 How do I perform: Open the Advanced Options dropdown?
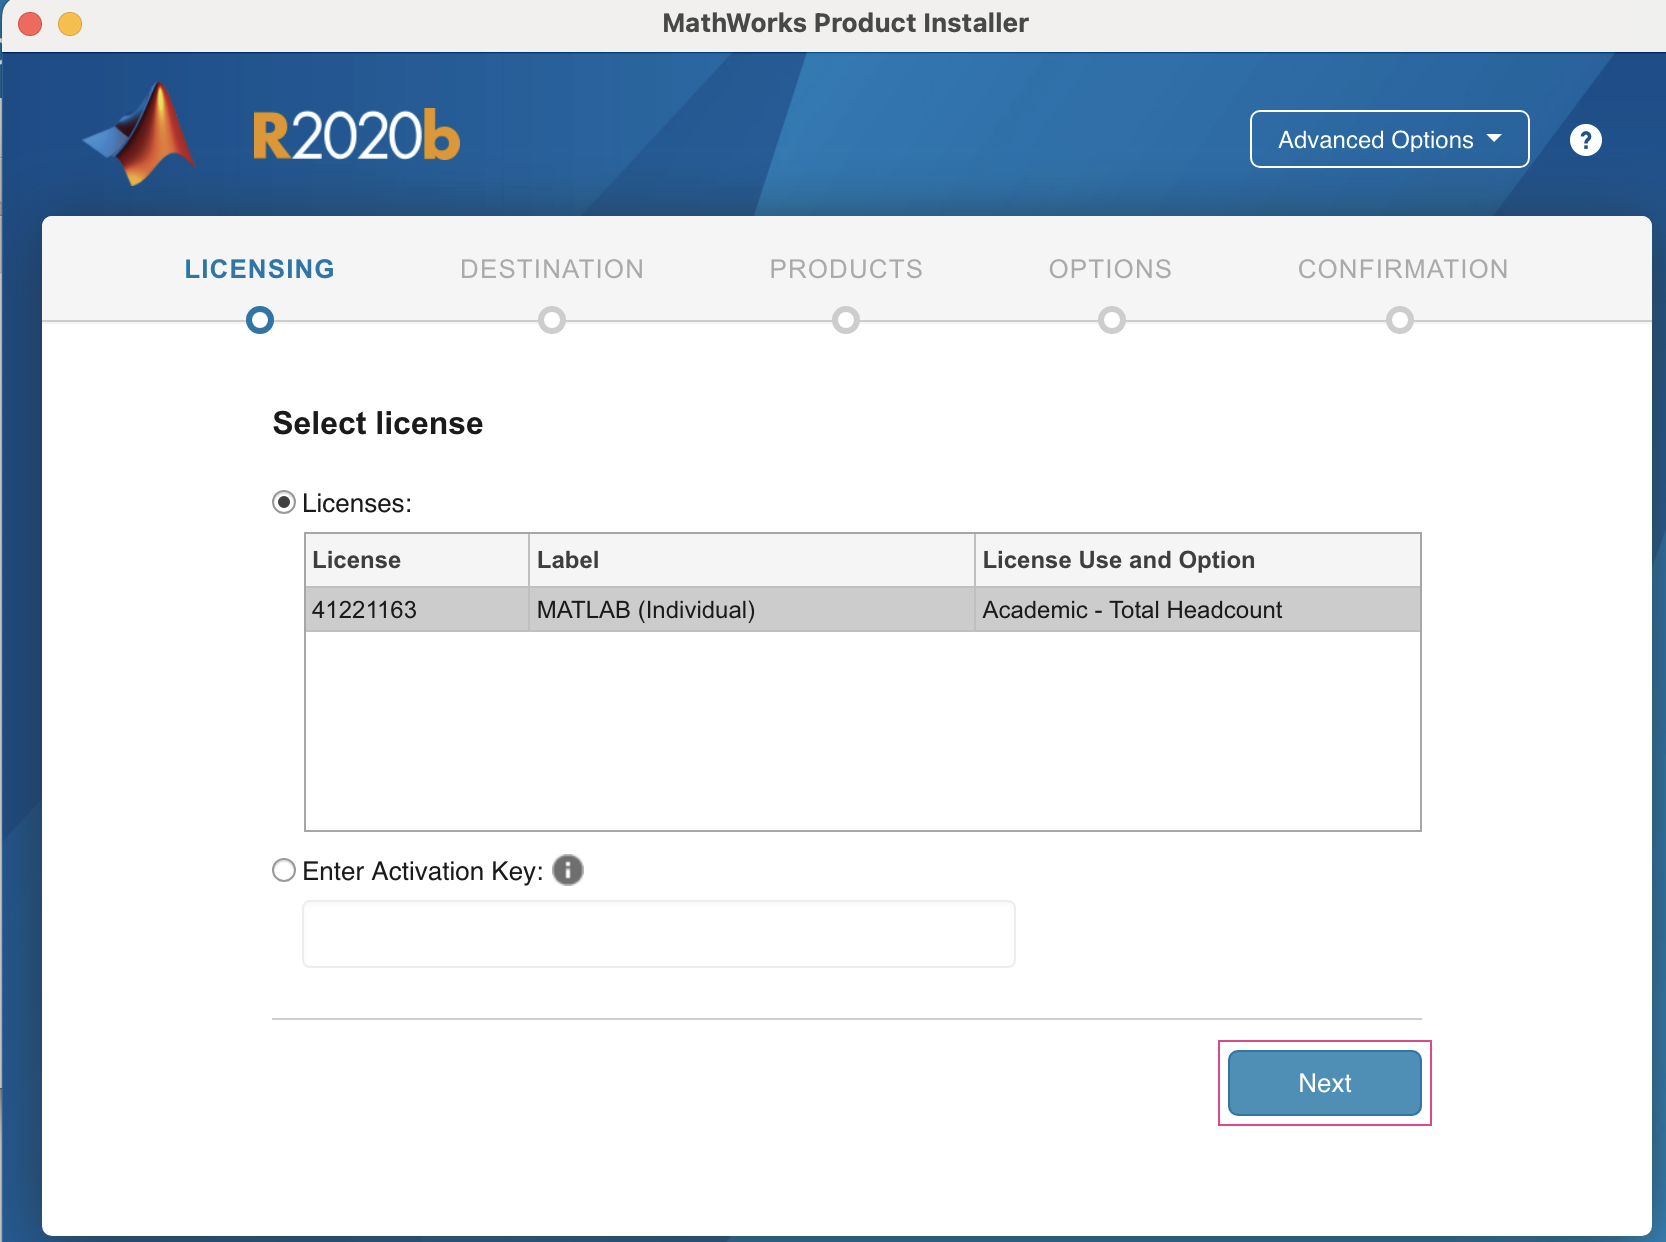(x=1389, y=140)
